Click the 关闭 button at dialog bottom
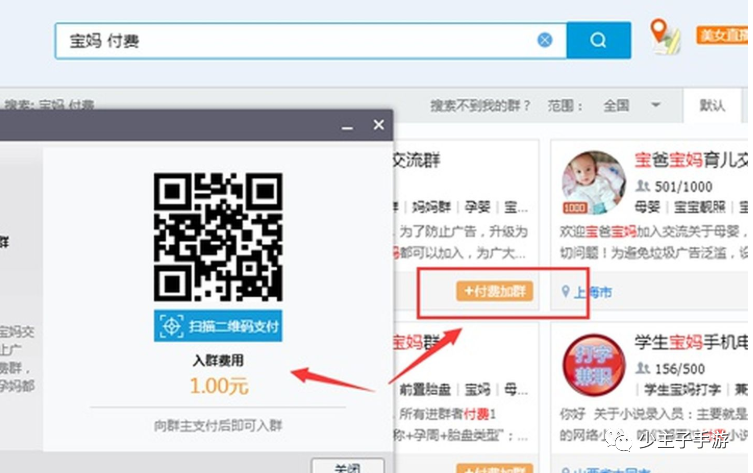Image resolution: width=753 pixels, height=473 pixels. (348, 467)
